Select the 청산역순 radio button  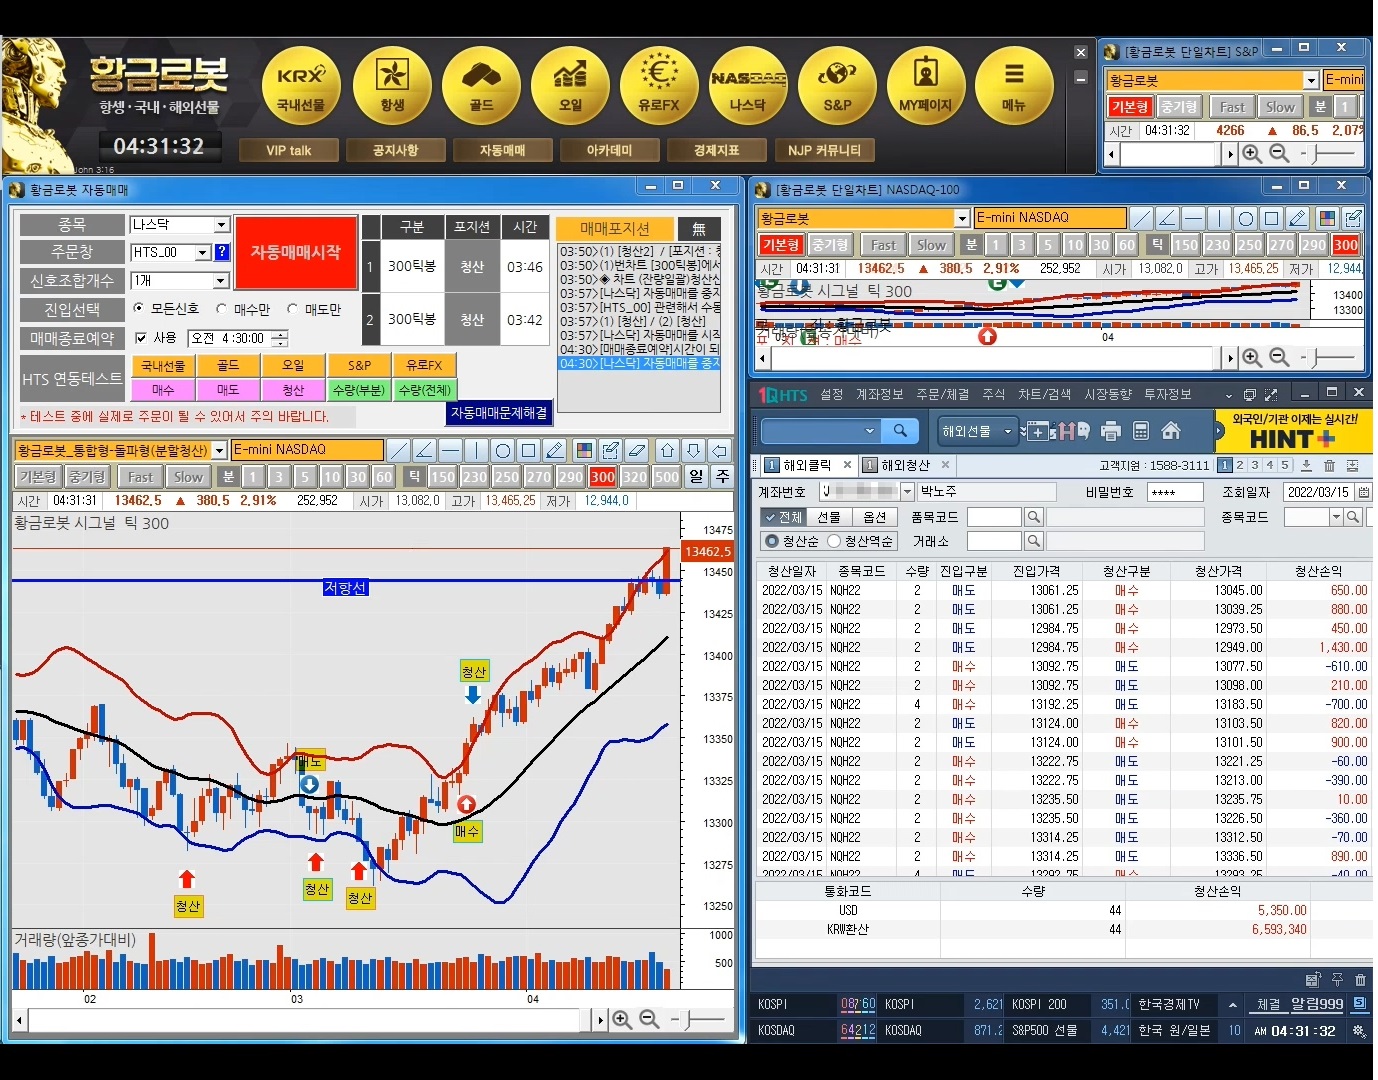click(x=834, y=541)
